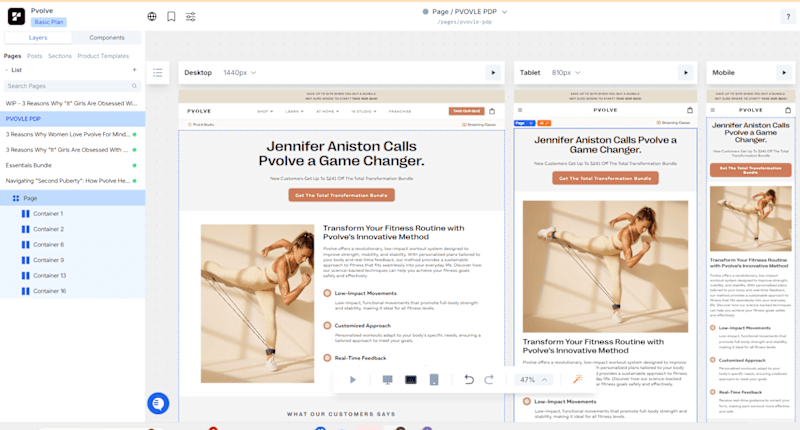
Task: Preview the Desktop frame with play button
Action: pos(493,72)
